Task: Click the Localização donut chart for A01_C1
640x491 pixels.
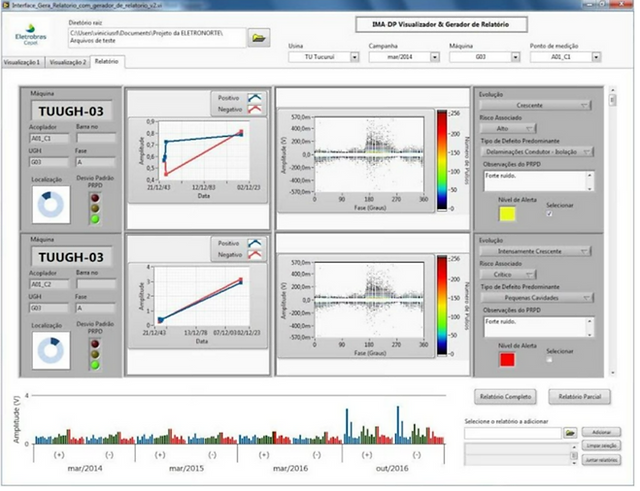Action: pos(51,204)
